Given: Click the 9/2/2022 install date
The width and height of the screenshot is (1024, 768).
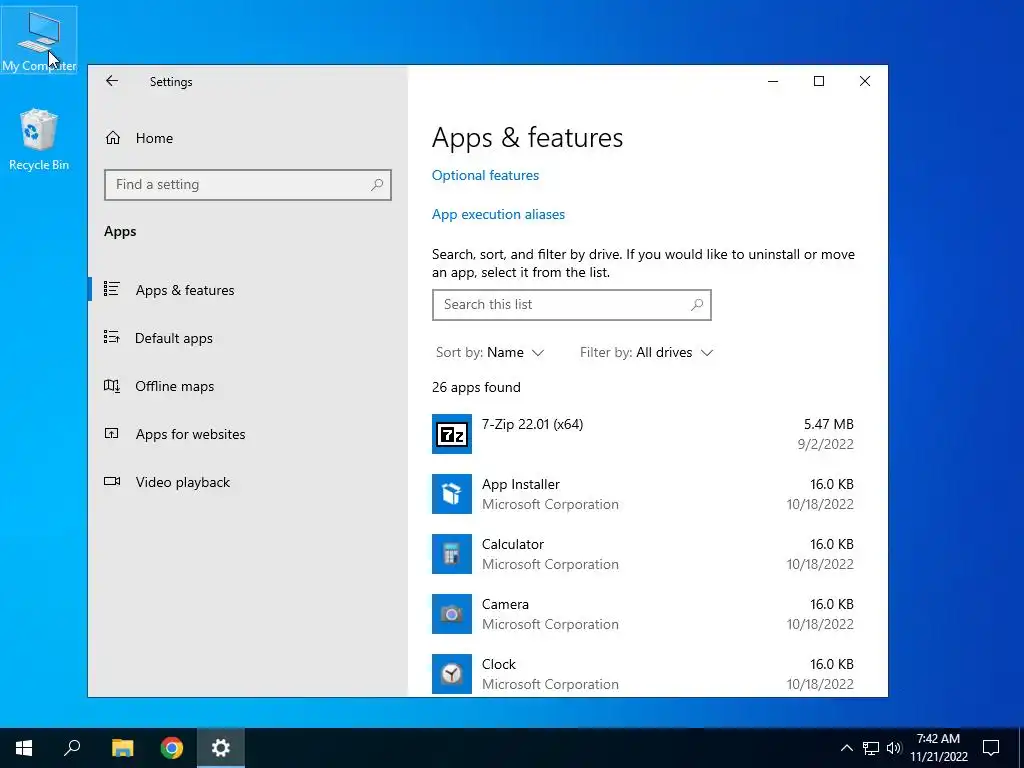Looking at the screenshot, I should point(825,444).
